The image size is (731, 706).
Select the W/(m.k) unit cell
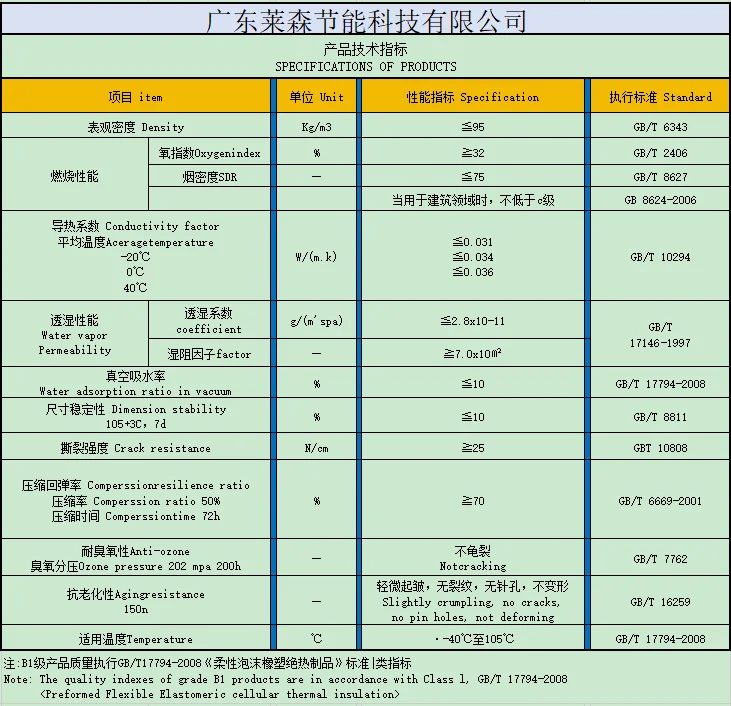click(x=316, y=257)
